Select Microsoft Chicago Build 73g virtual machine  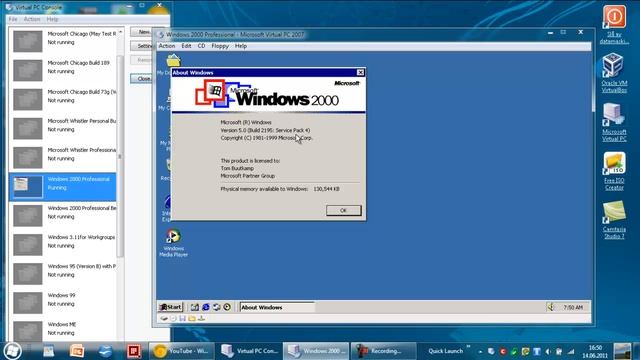point(63,99)
